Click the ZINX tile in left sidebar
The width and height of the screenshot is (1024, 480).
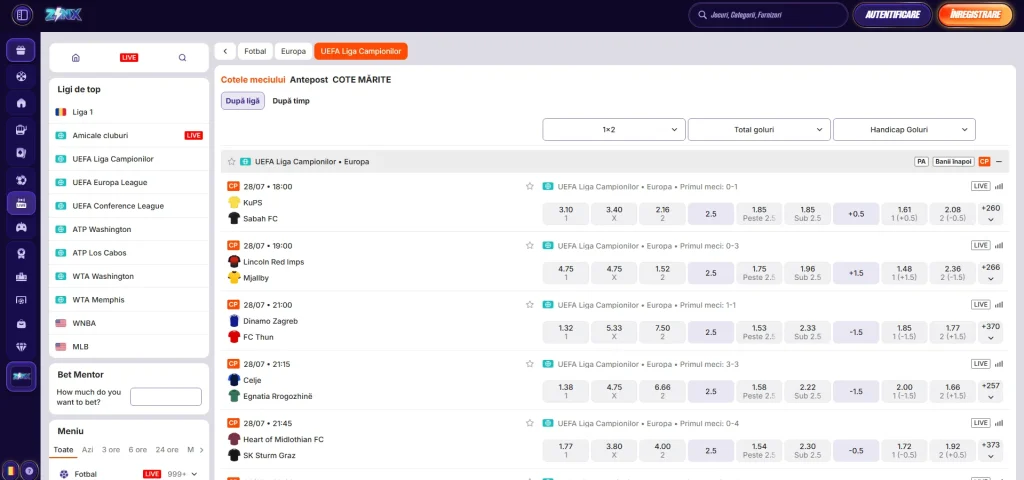click(21, 377)
